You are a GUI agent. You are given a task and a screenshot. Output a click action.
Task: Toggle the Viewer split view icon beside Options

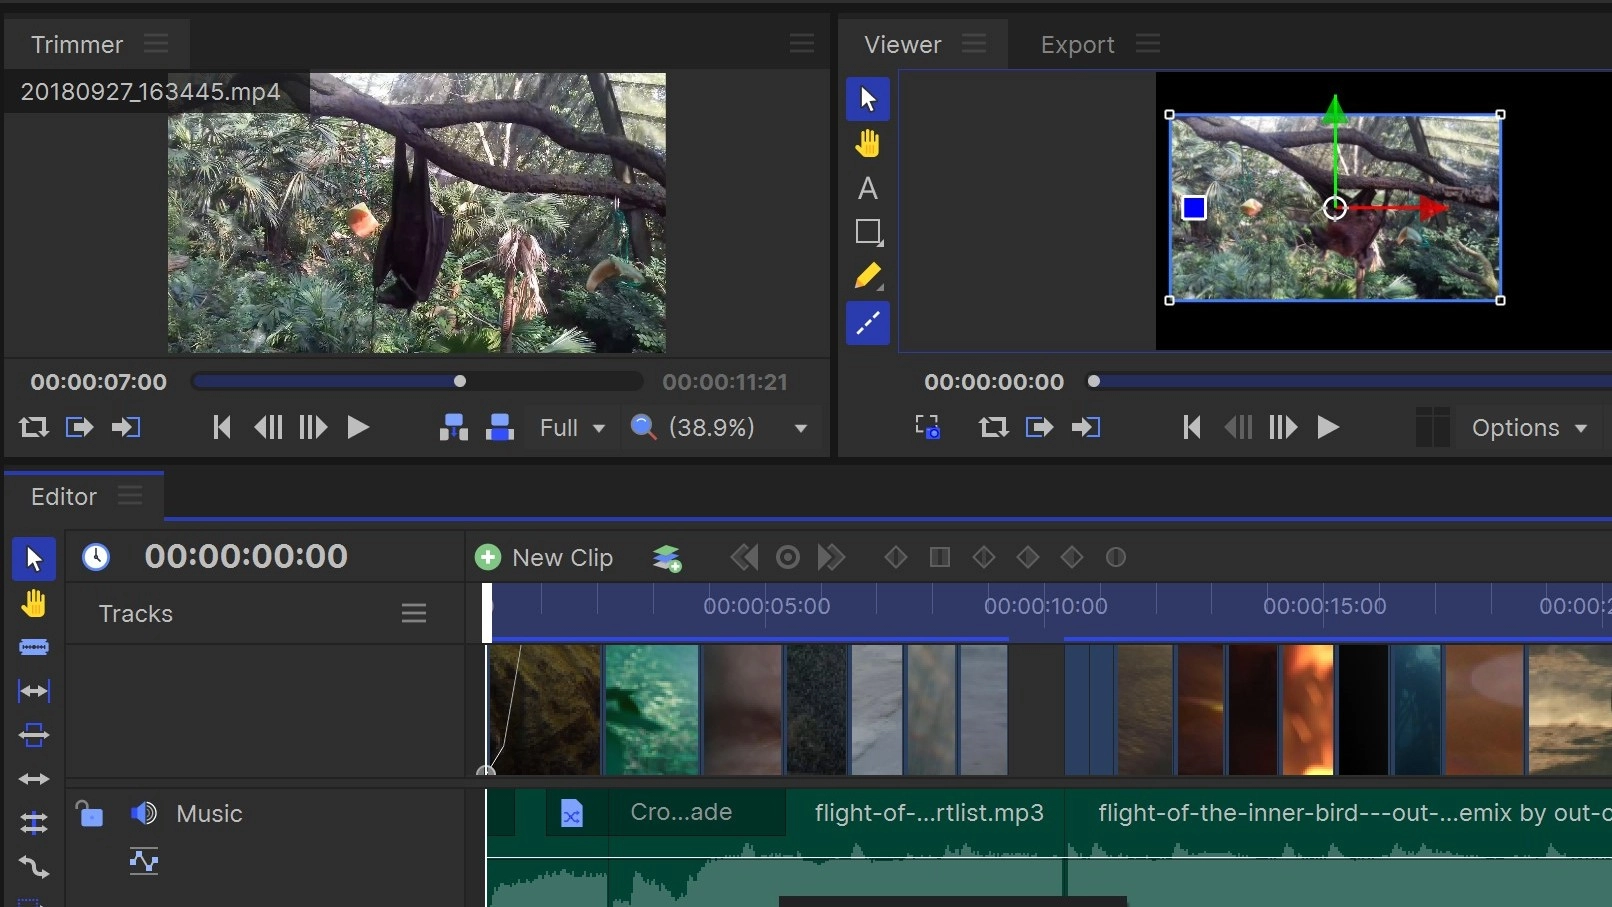point(1433,427)
